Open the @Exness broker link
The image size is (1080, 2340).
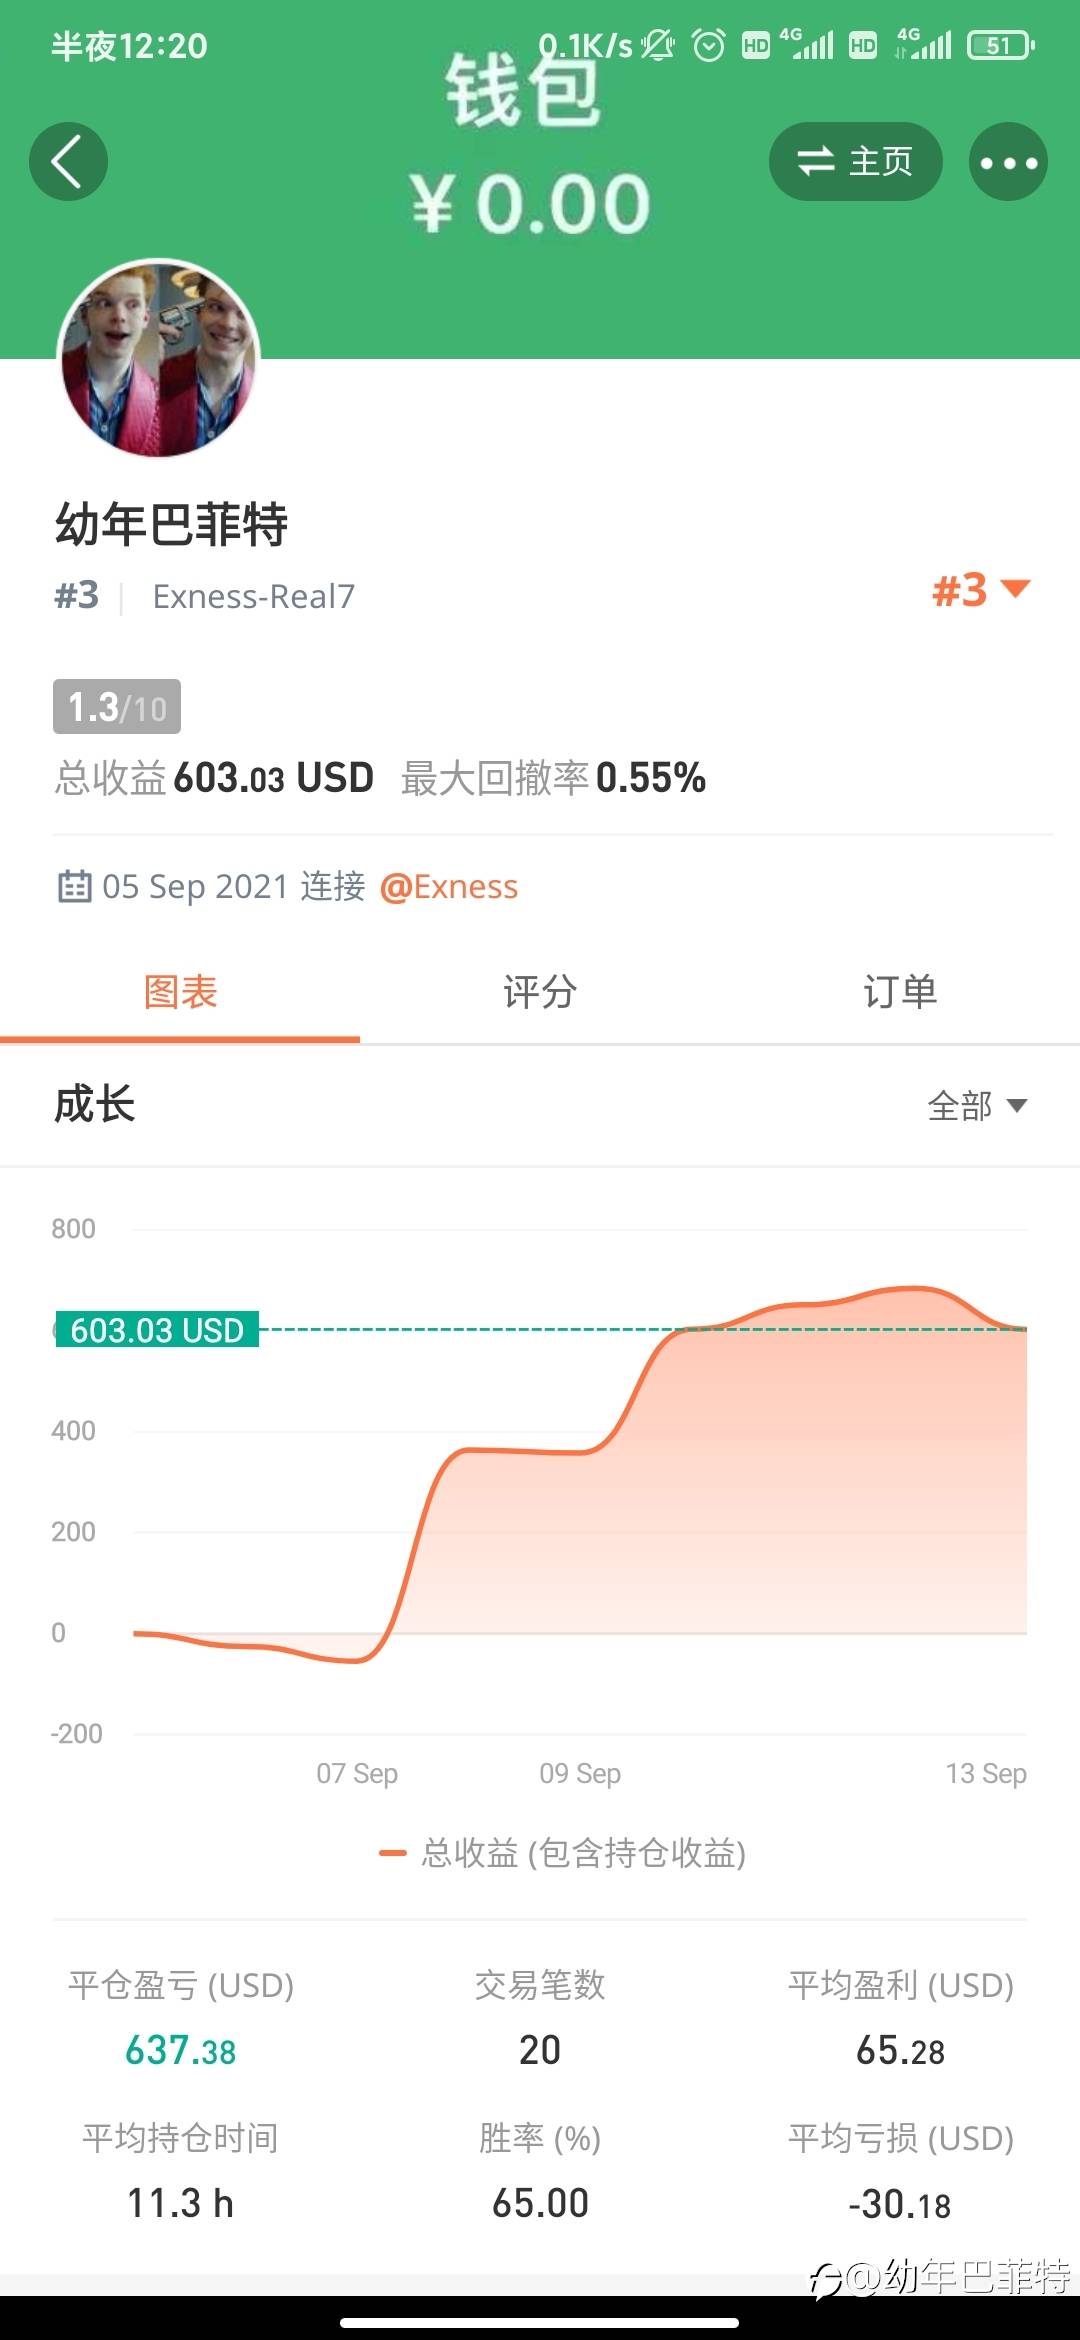point(449,887)
